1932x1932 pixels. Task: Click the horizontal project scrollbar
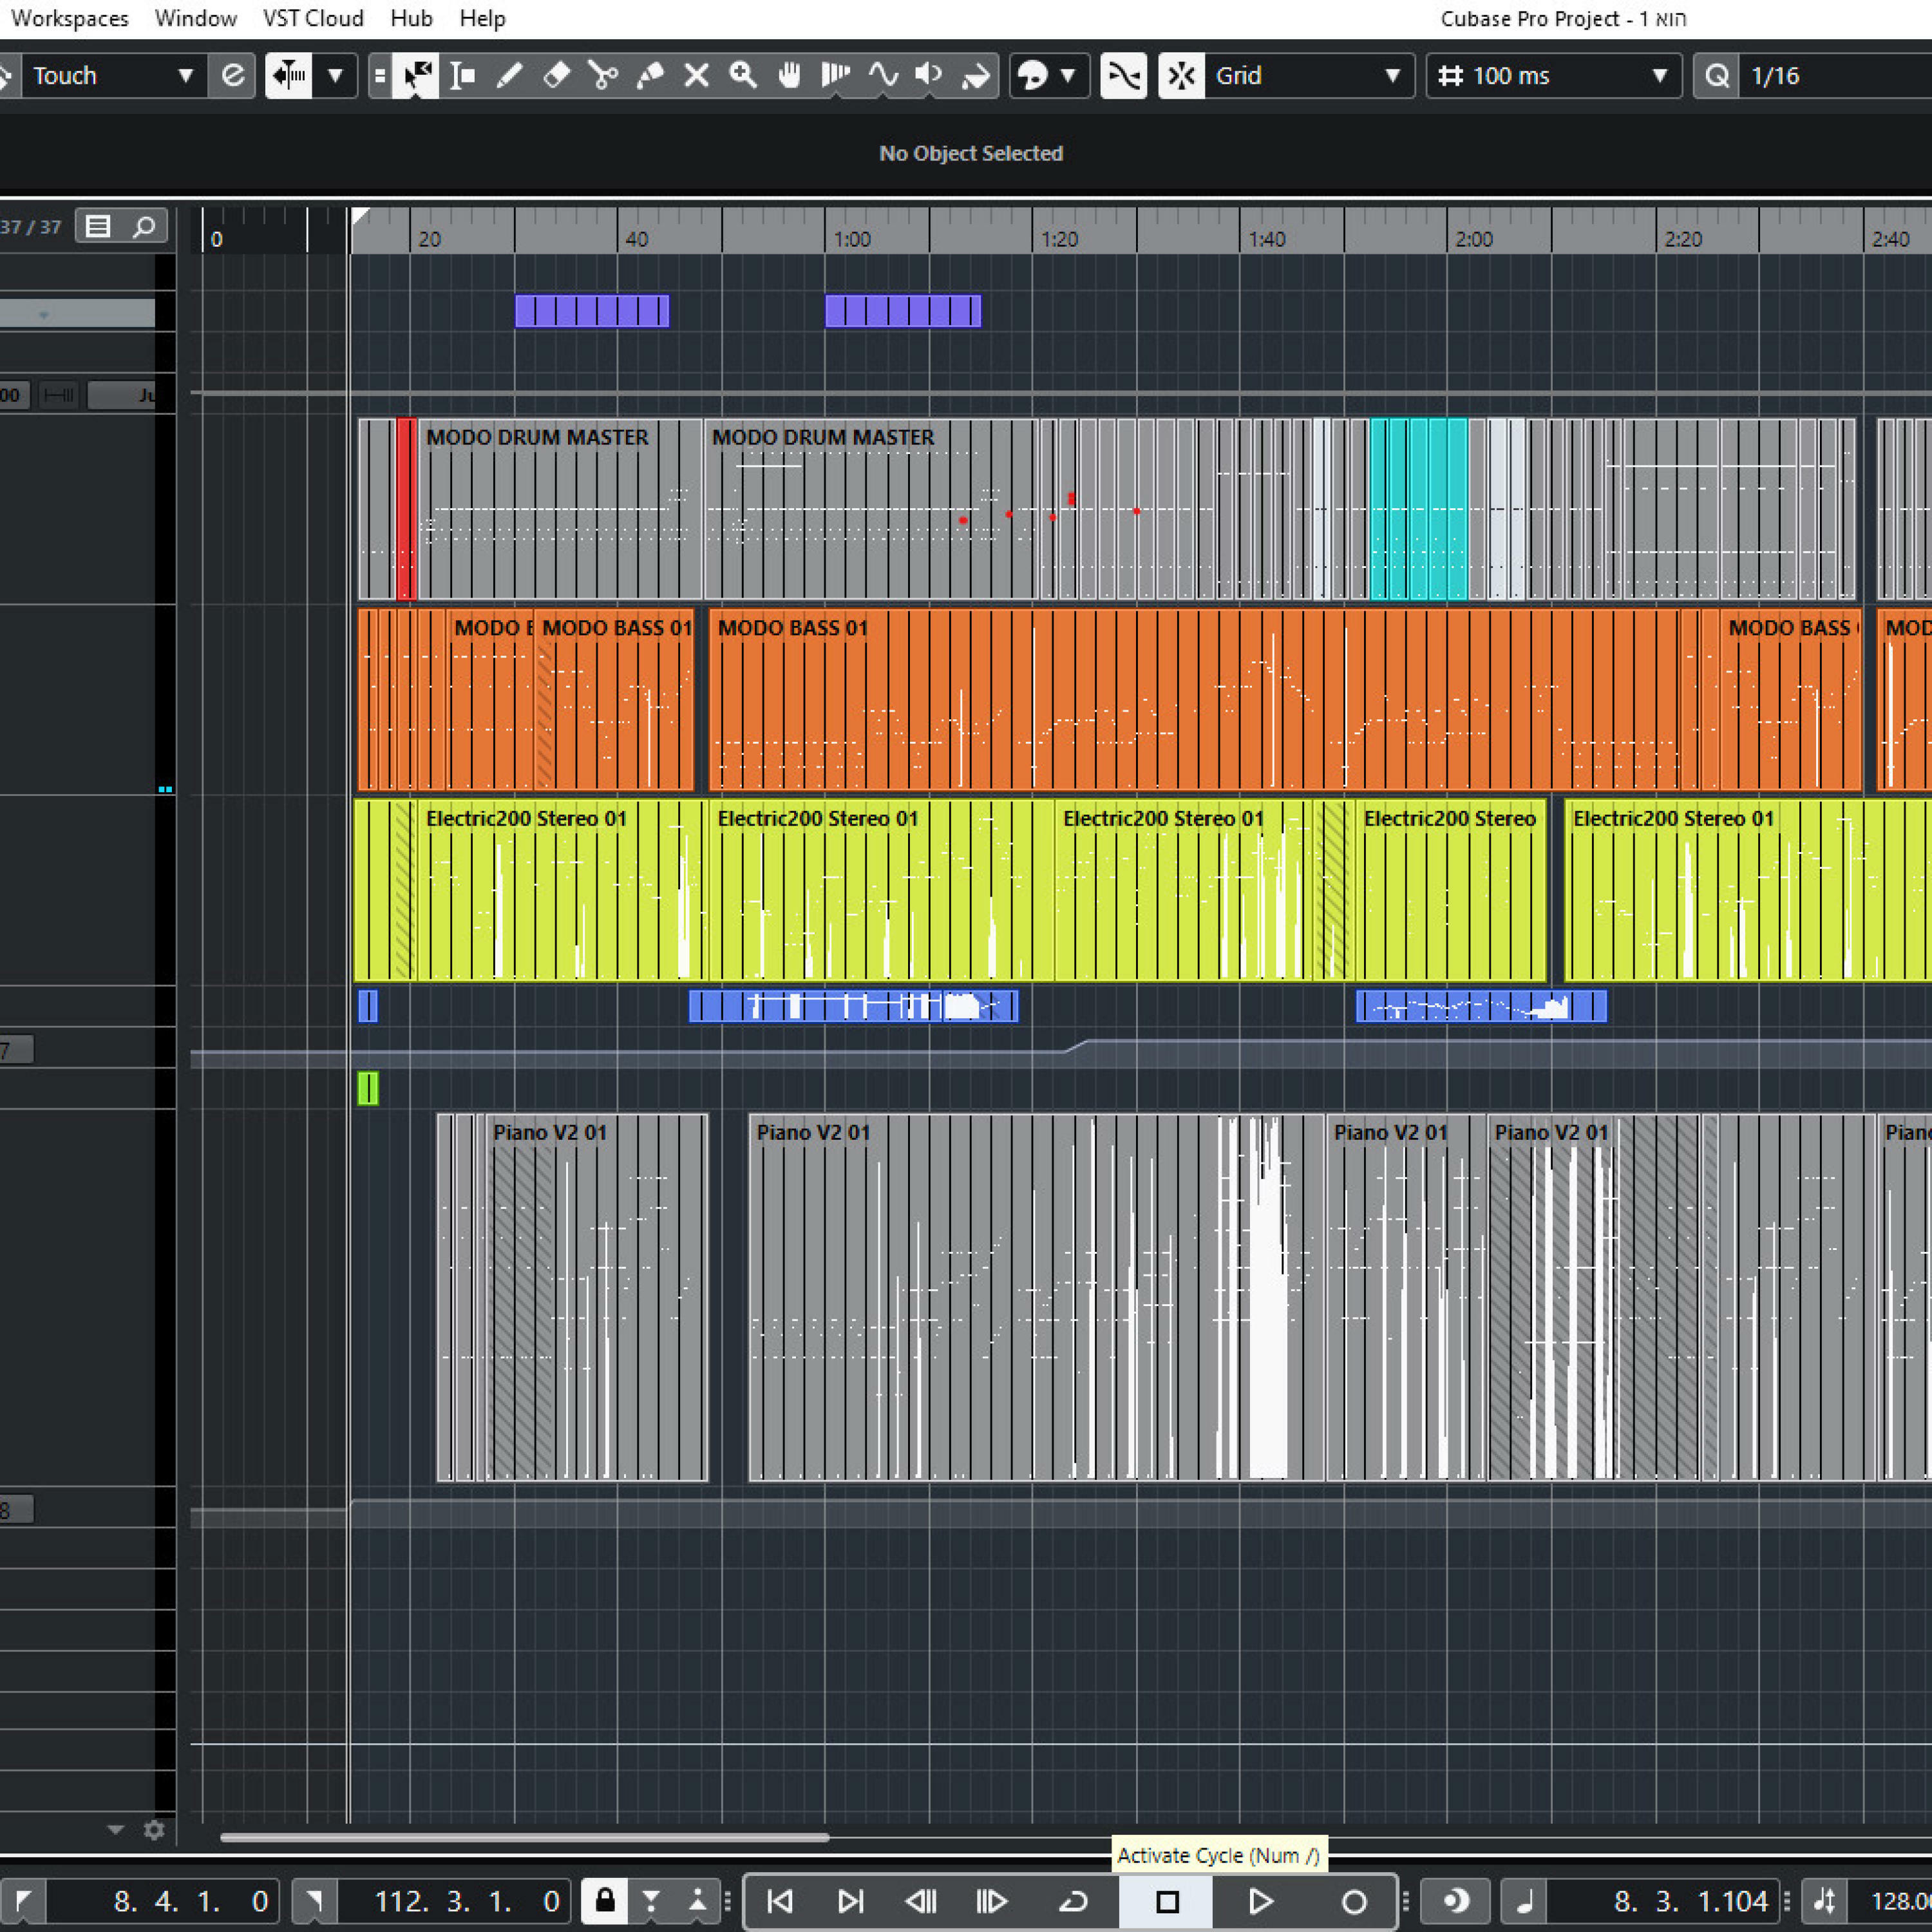coord(524,1837)
